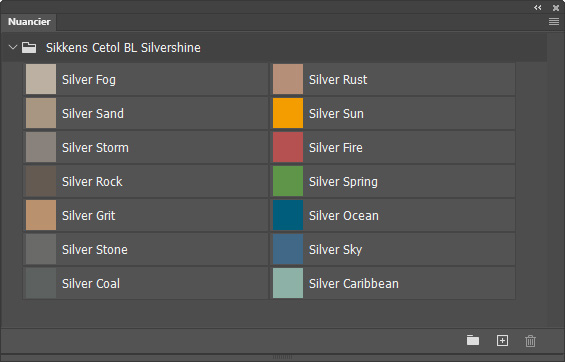Click the "Silver Stone" label
The image size is (565, 362).
point(95,250)
